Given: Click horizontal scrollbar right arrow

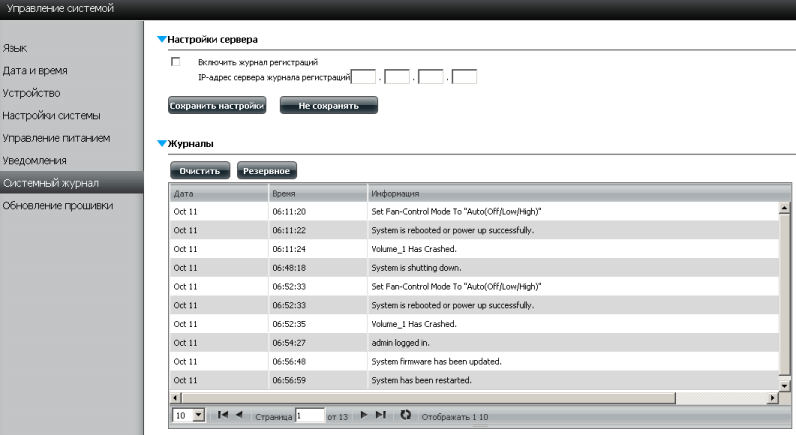Looking at the screenshot, I should tap(773, 397).
